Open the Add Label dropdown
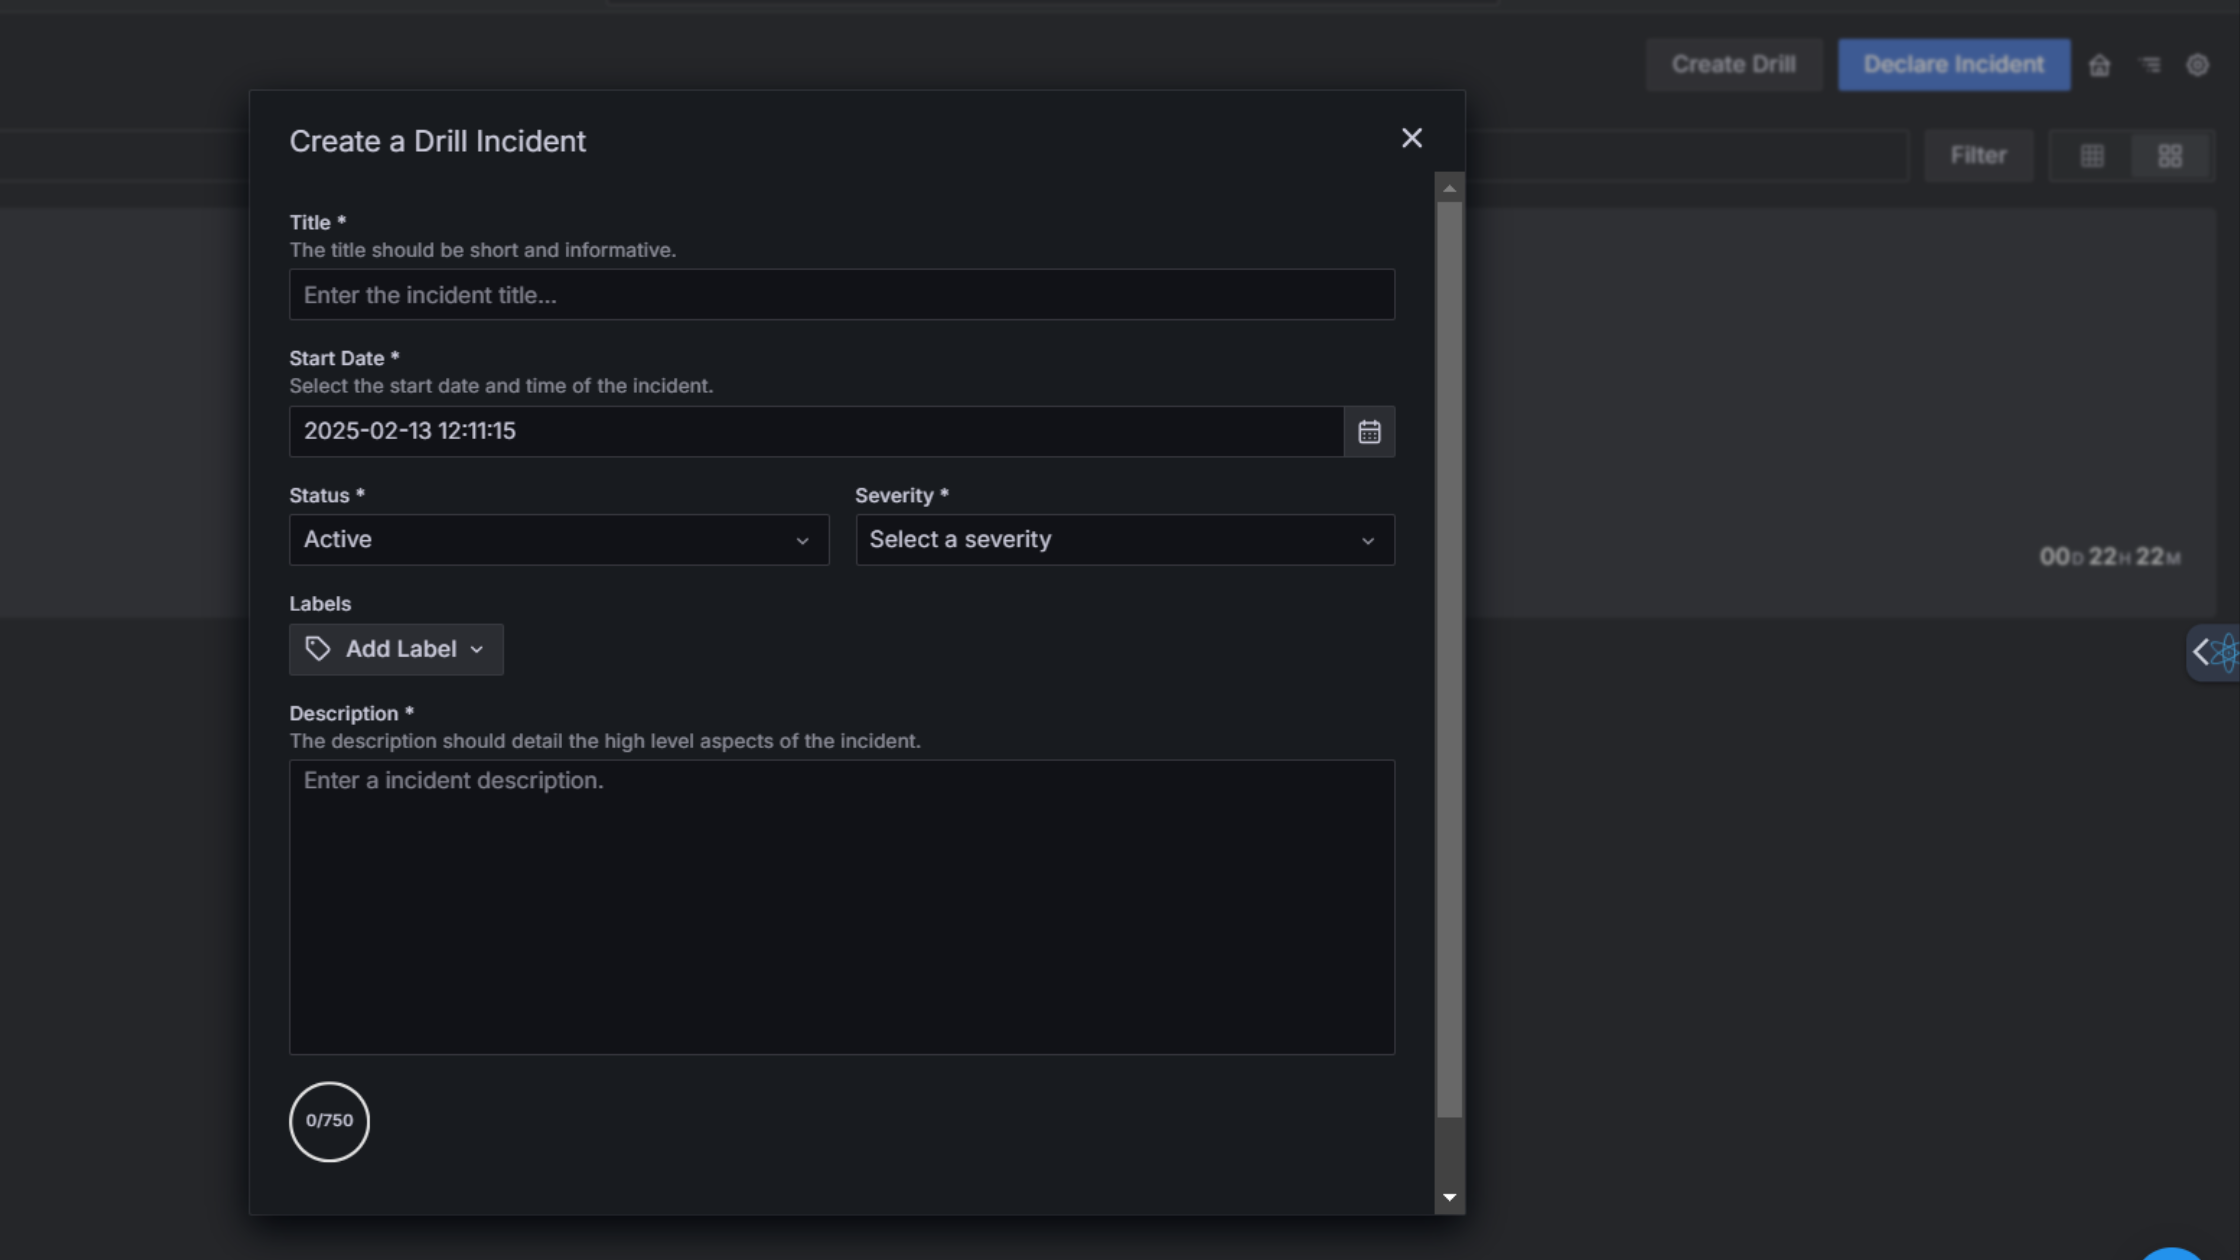 point(396,649)
